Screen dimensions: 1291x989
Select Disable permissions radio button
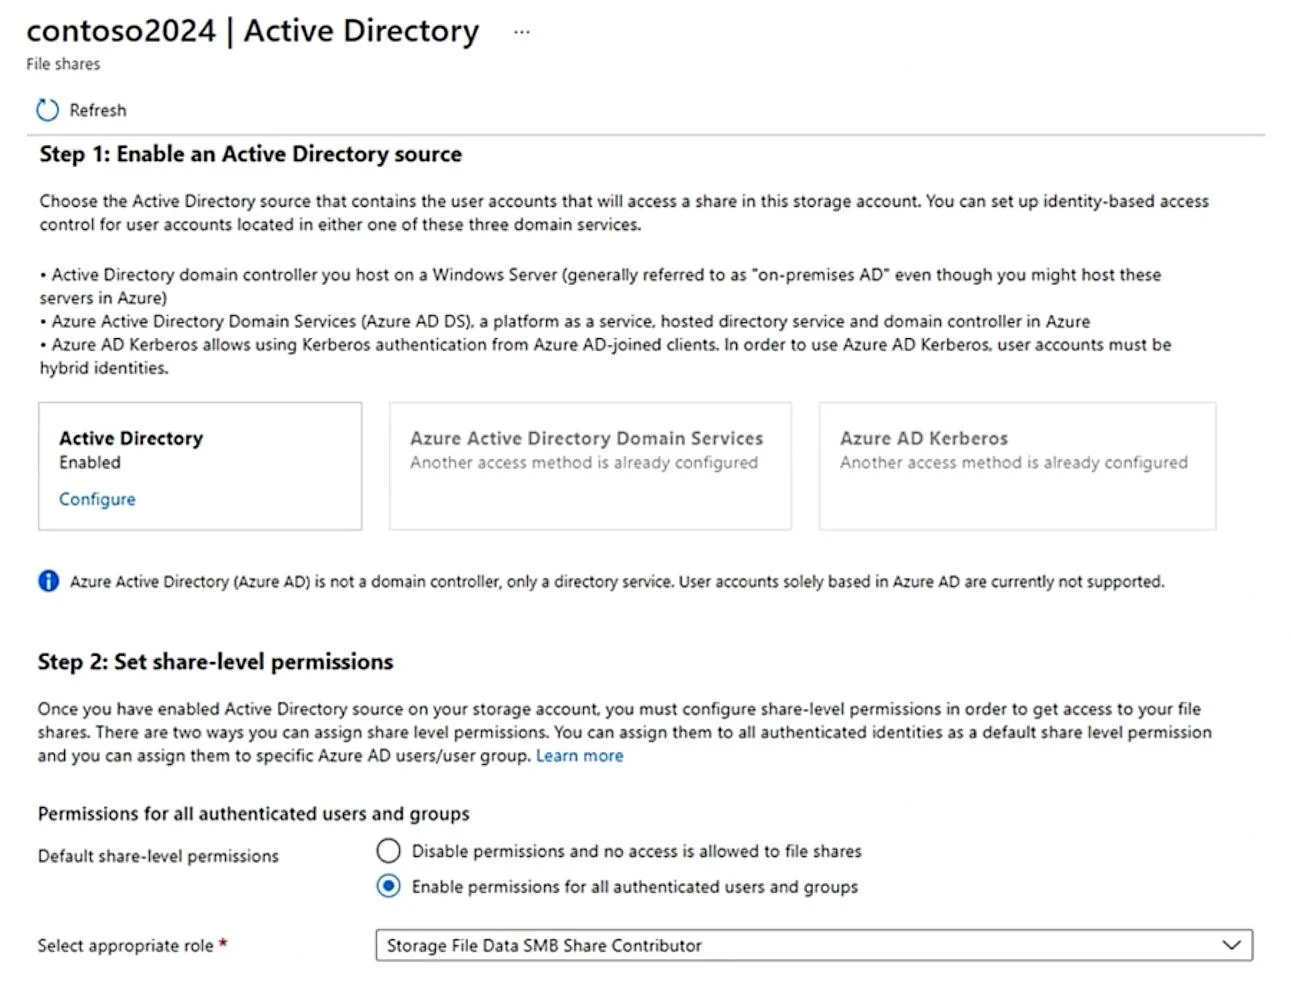pyautogui.click(x=388, y=851)
